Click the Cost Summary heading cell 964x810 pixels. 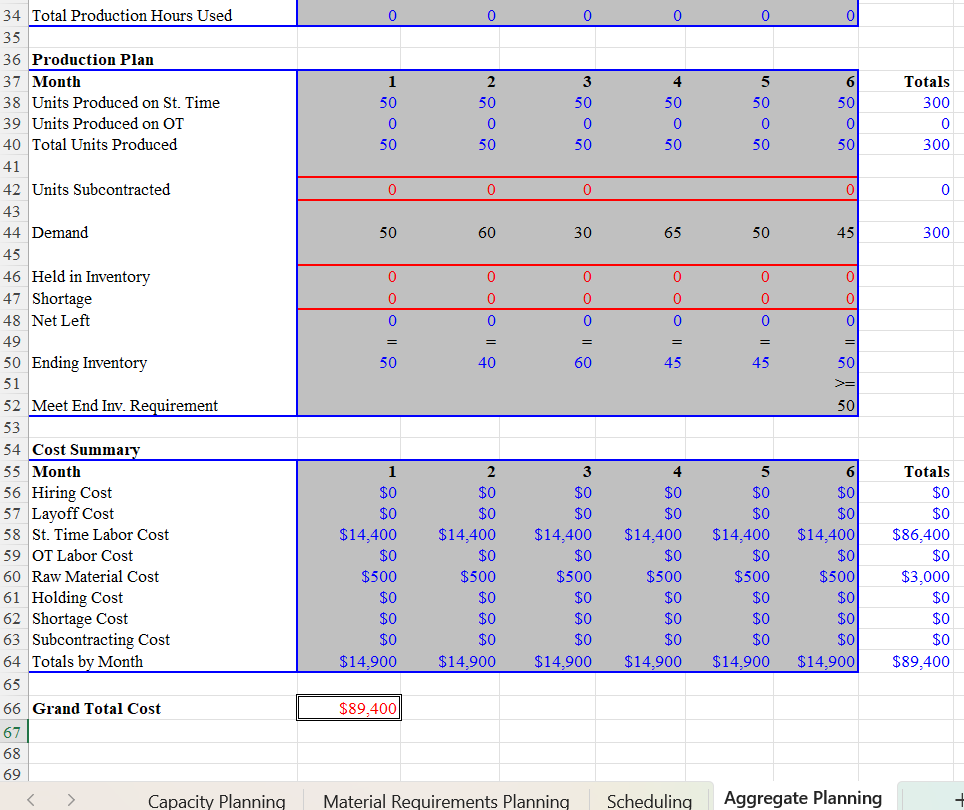[x=86, y=450]
